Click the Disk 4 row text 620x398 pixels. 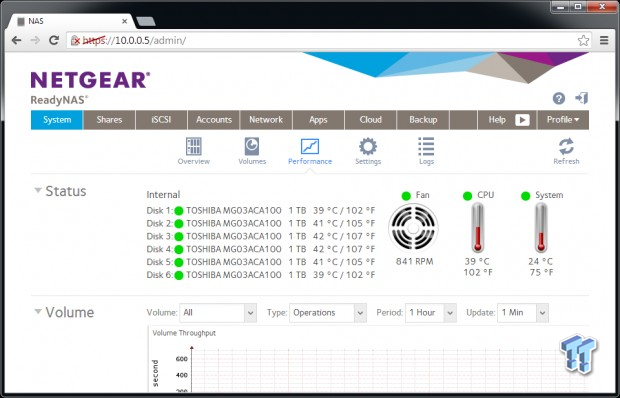261,249
